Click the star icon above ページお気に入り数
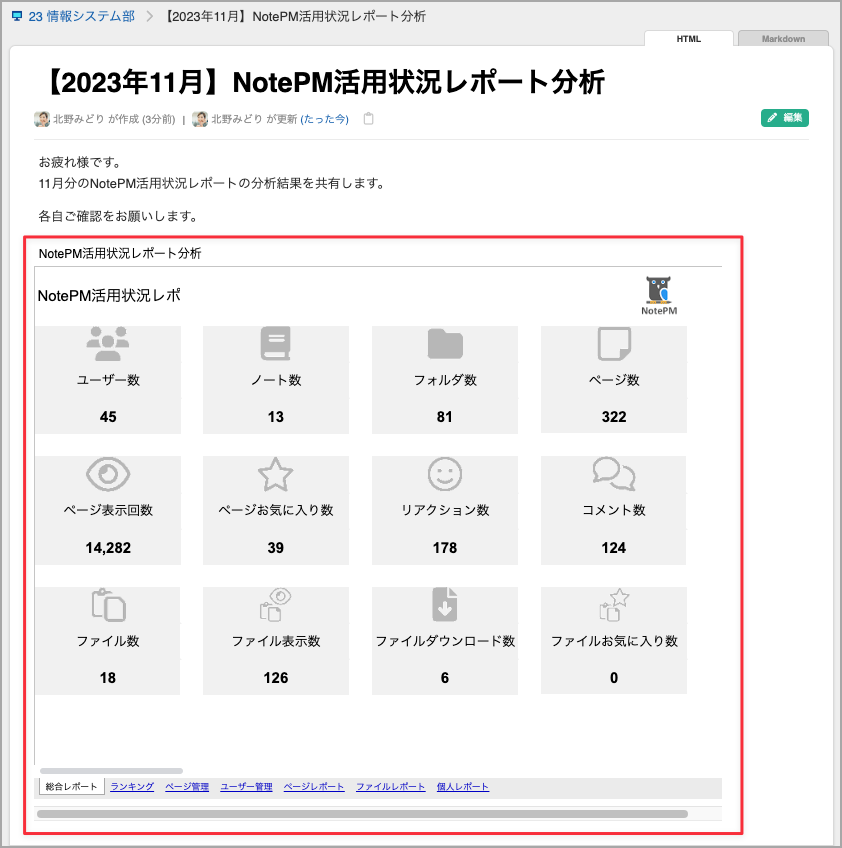Image resolution: width=842 pixels, height=848 pixels. click(276, 474)
